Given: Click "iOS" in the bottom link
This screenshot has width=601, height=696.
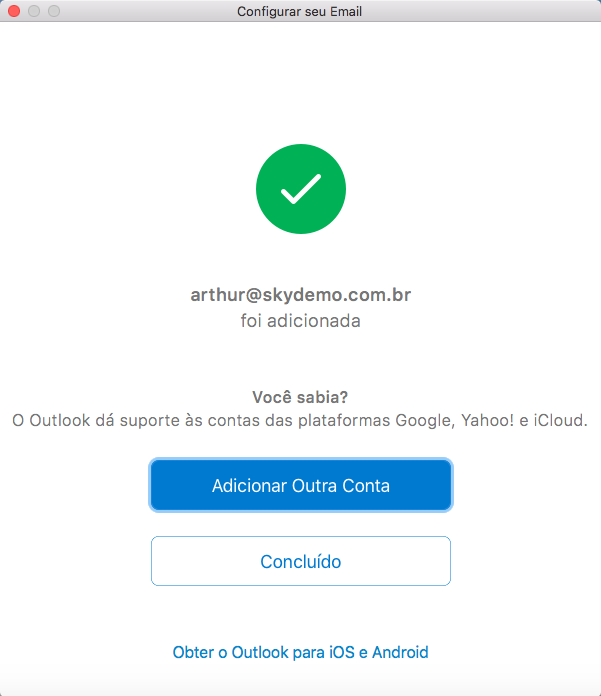Looking at the screenshot, I should click(x=341, y=652).
